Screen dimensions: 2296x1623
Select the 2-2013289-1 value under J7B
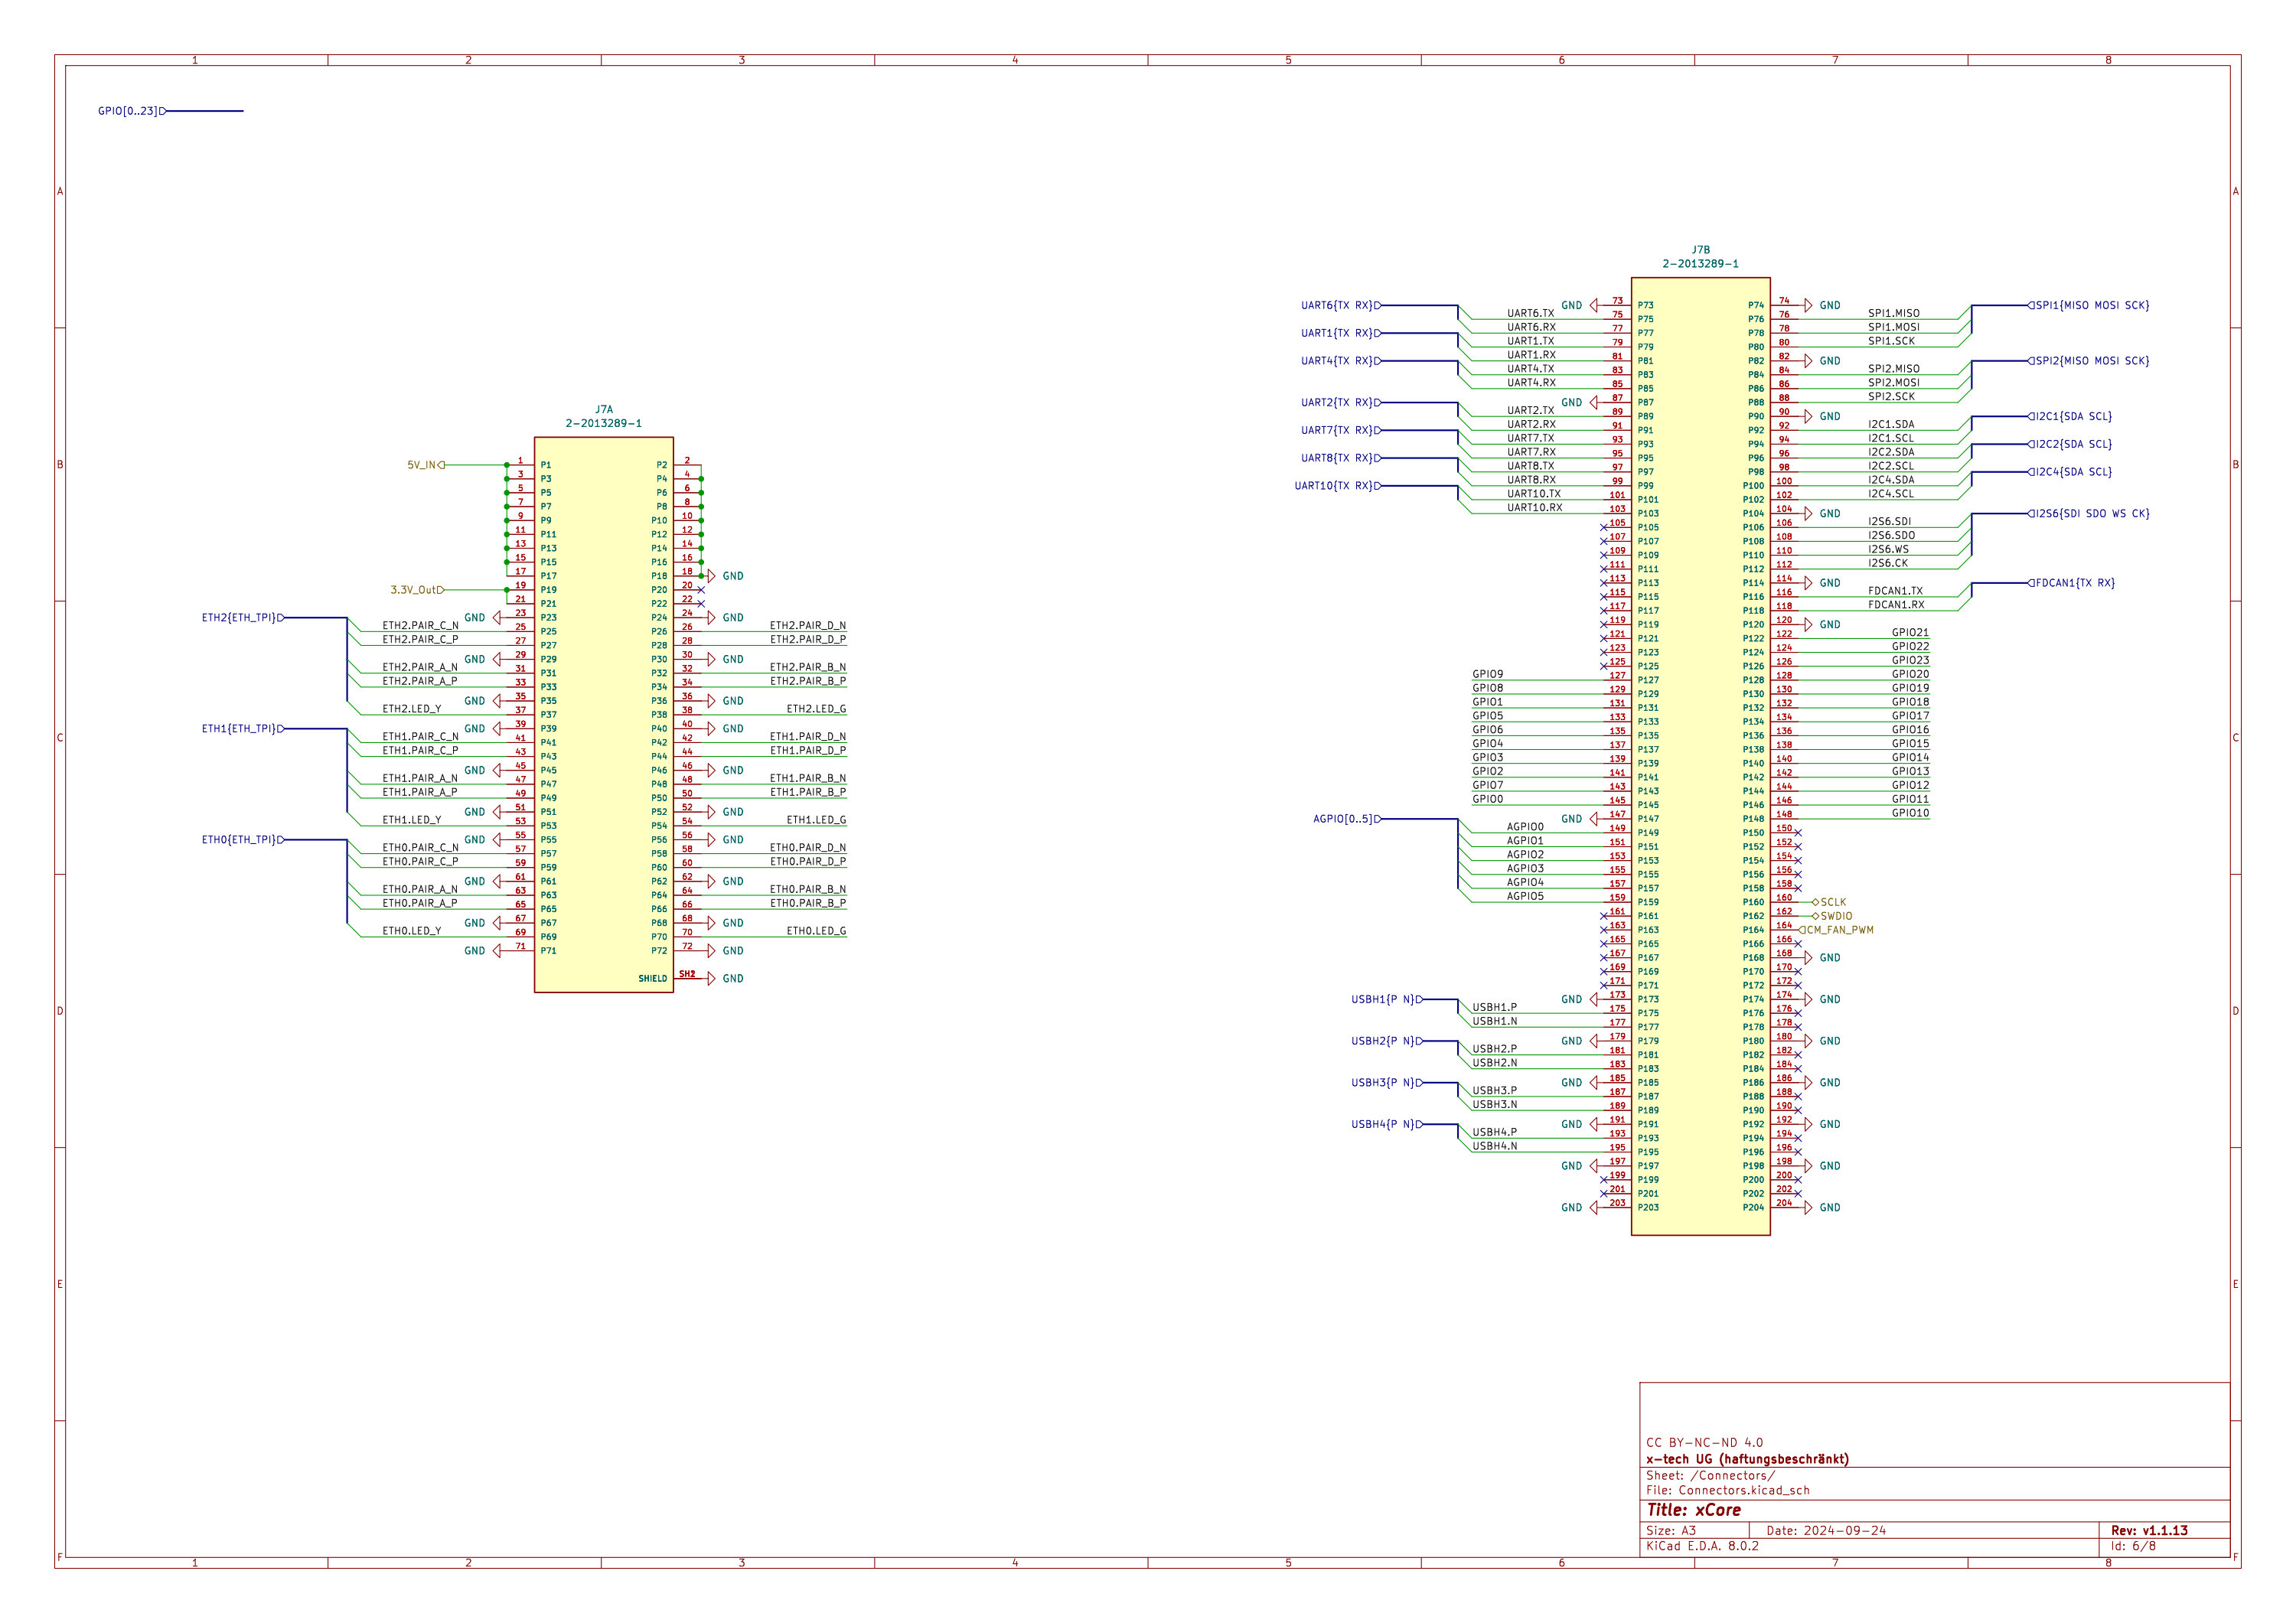point(1701,264)
